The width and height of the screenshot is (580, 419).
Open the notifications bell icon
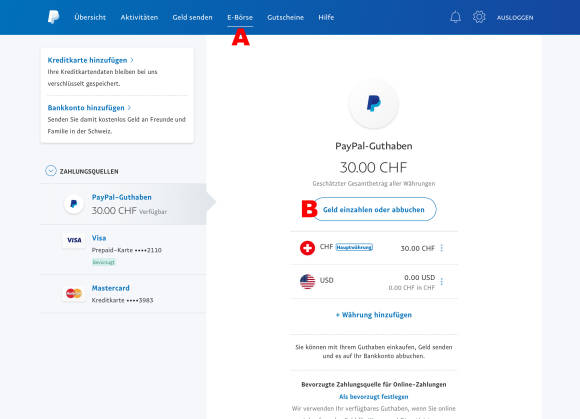coord(455,17)
